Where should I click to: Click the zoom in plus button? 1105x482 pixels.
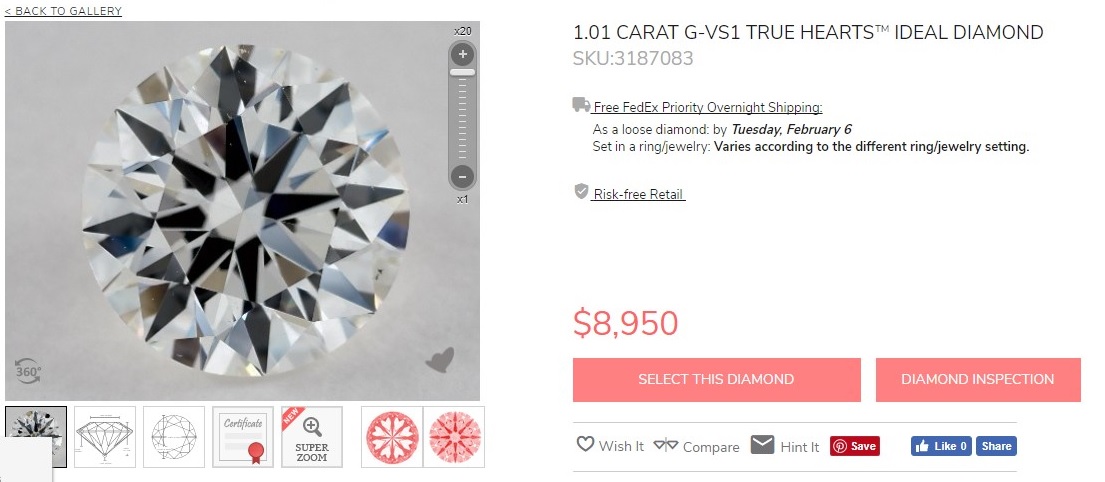click(x=463, y=54)
